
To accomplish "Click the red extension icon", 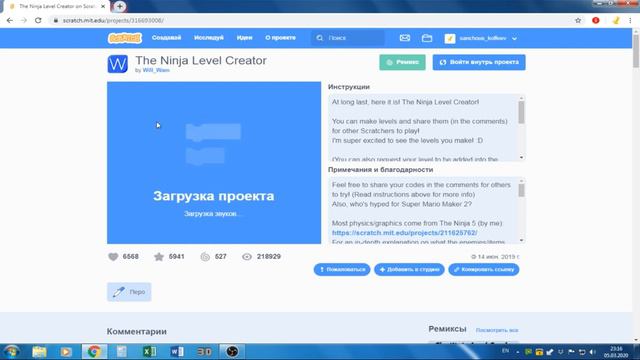I will coord(596,20).
